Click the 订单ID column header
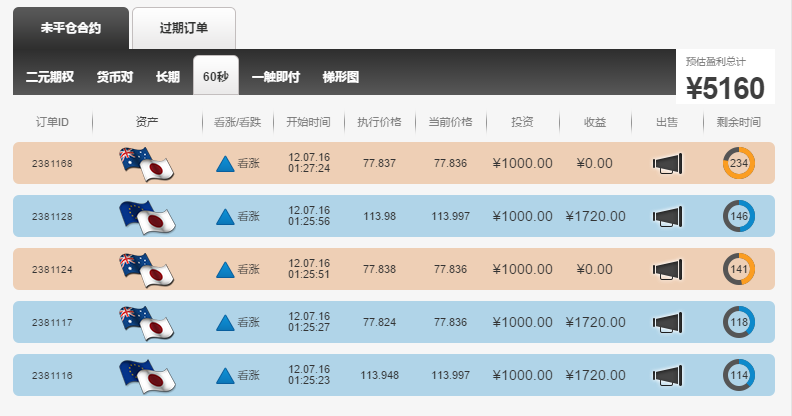This screenshot has width=792, height=416. click(52, 122)
